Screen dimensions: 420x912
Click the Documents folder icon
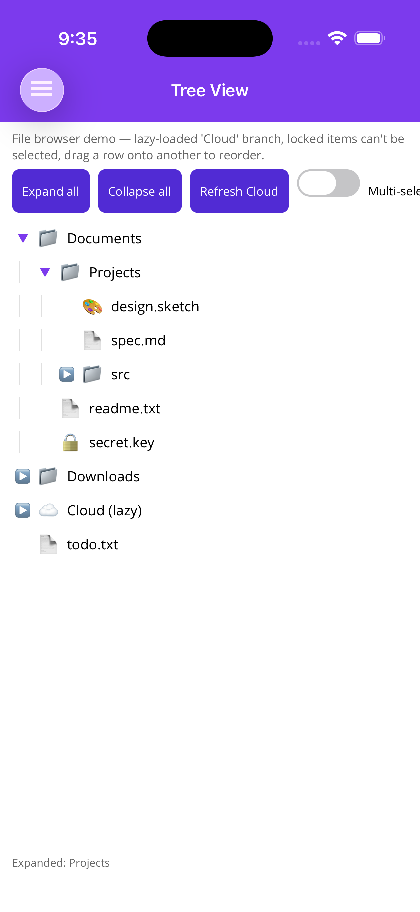point(48,238)
